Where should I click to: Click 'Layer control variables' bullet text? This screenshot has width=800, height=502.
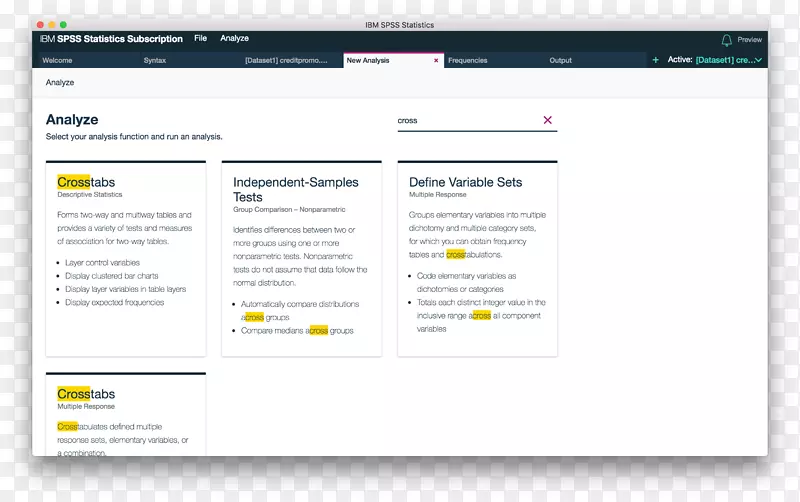click(x=102, y=263)
